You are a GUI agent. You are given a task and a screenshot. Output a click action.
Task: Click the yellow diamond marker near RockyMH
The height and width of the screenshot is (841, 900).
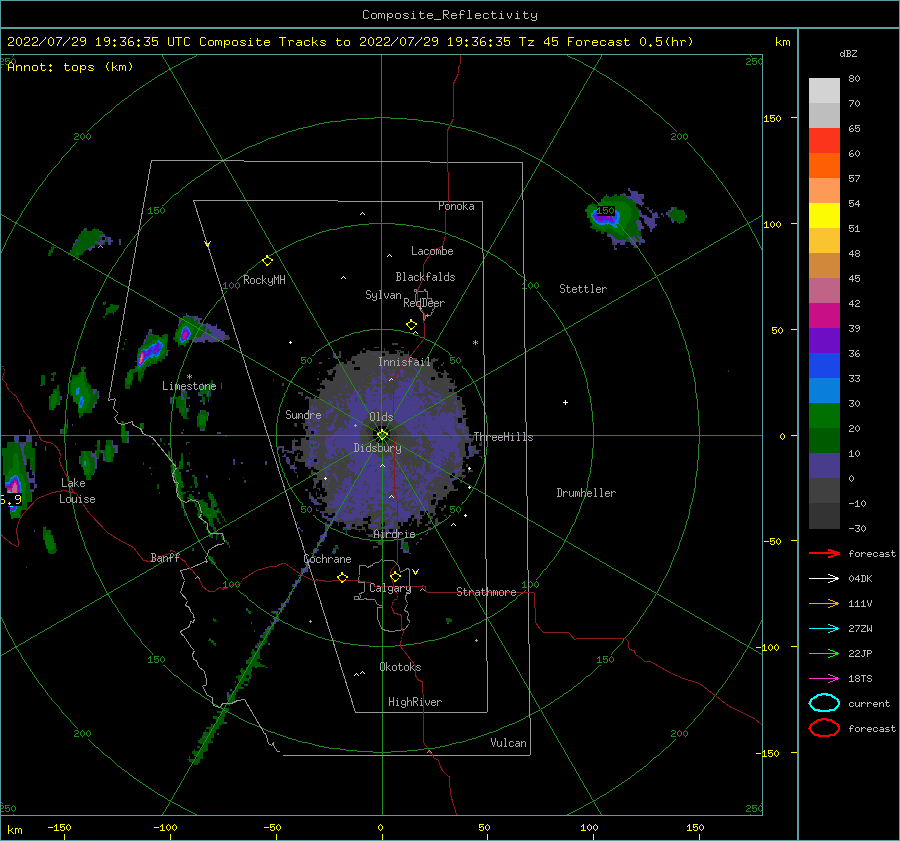click(x=267, y=261)
